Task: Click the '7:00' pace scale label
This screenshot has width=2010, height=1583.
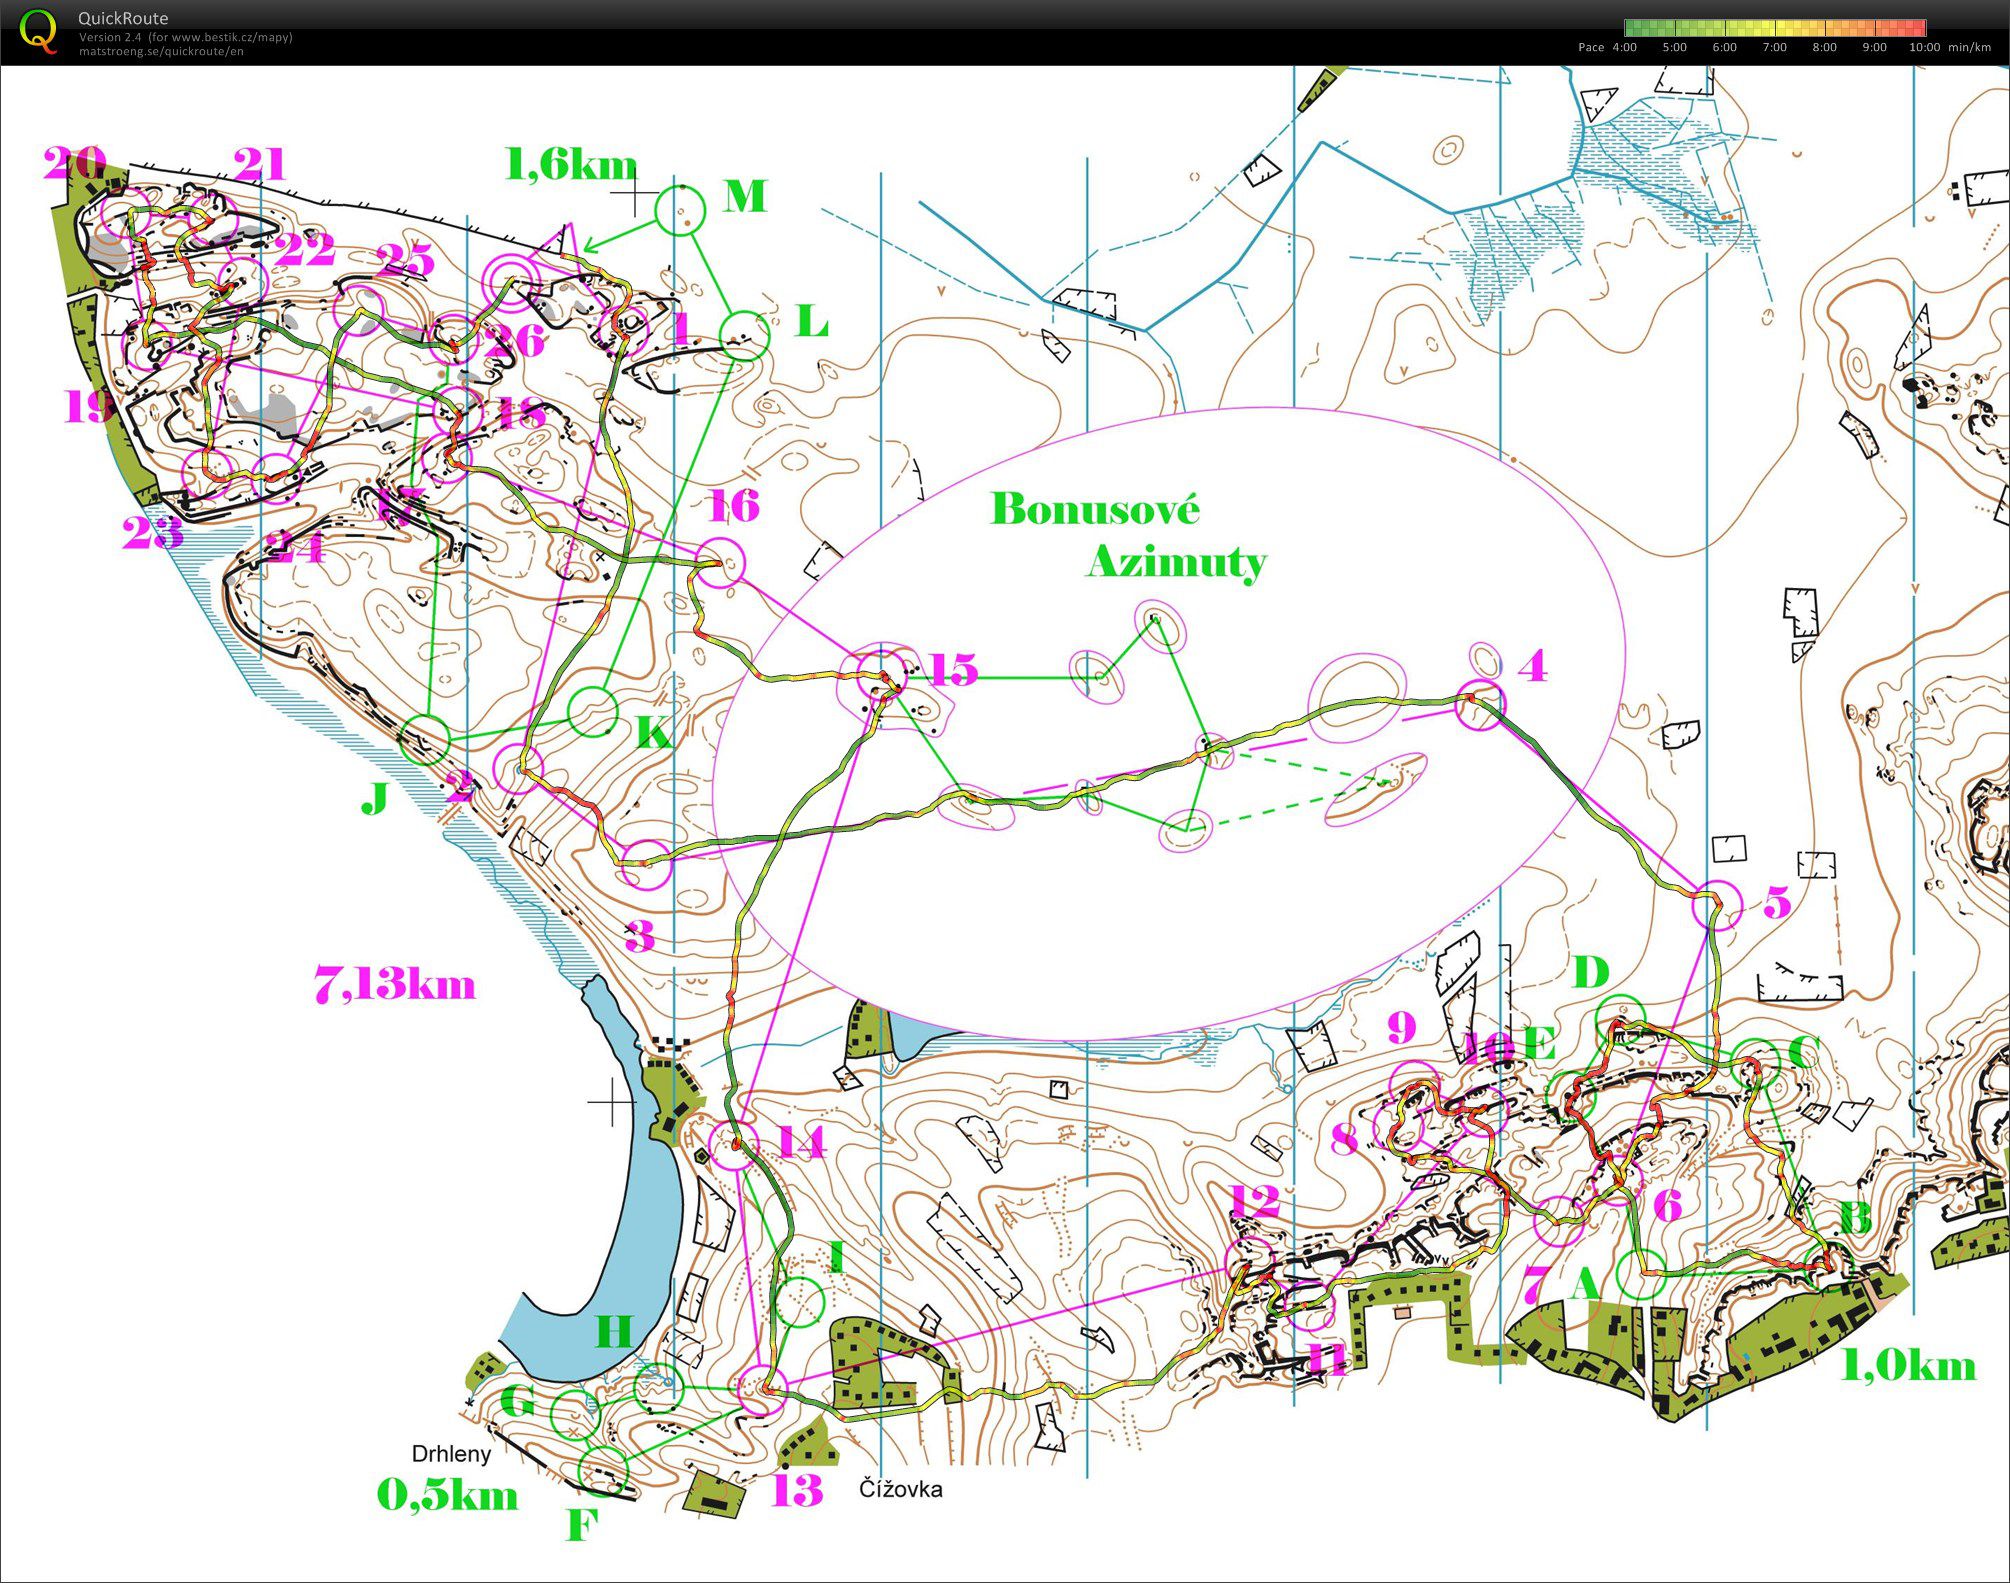Action: click(1774, 47)
